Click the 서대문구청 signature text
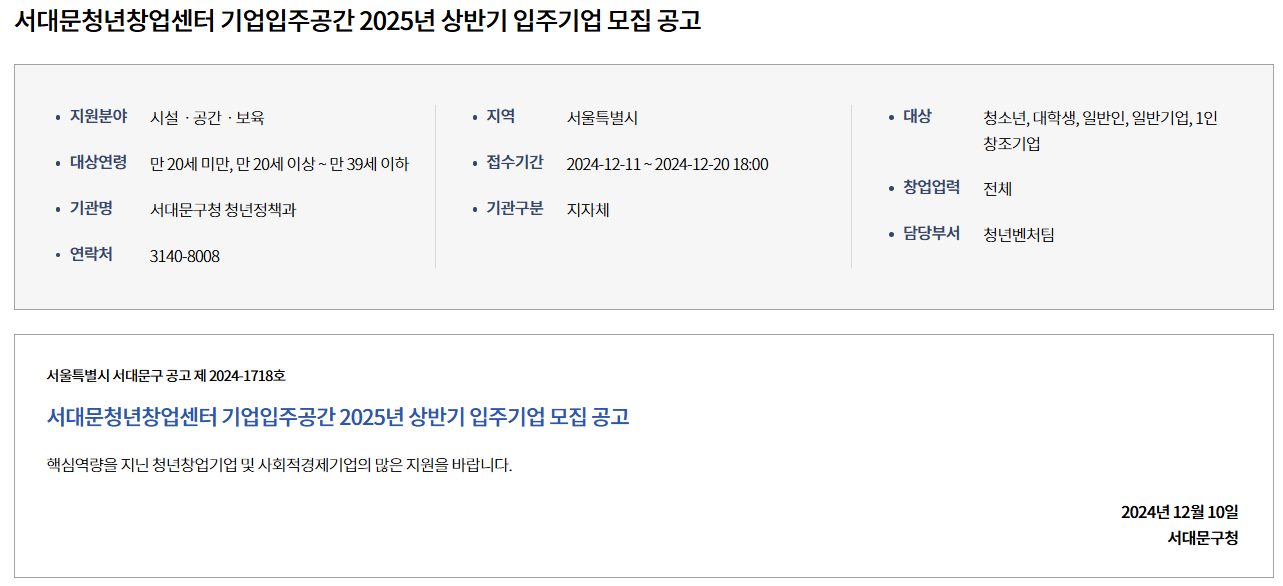The height and width of the screenshot is (586, 1283). pos(1203,538)
